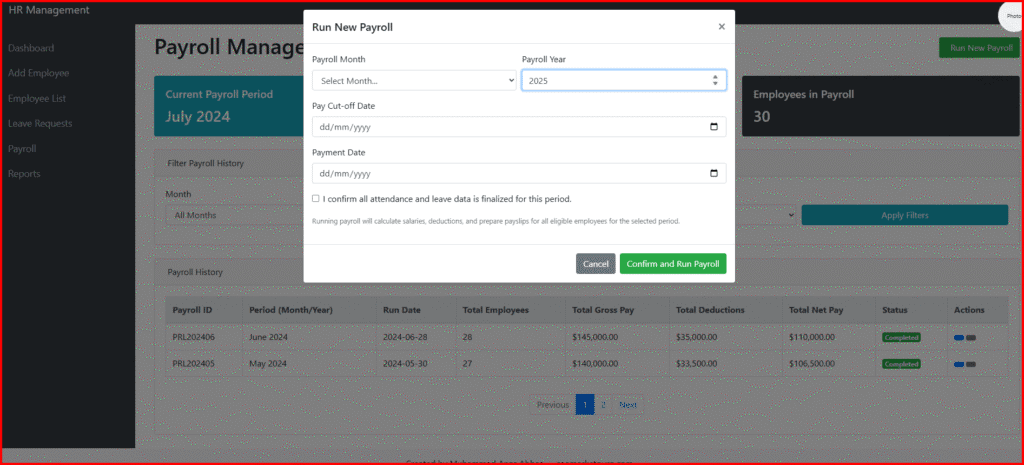The width and height of the screenshot is (1024, 465).
Task: Increase Payroll Year using the spinner arrows
Action: click(714, 77)
